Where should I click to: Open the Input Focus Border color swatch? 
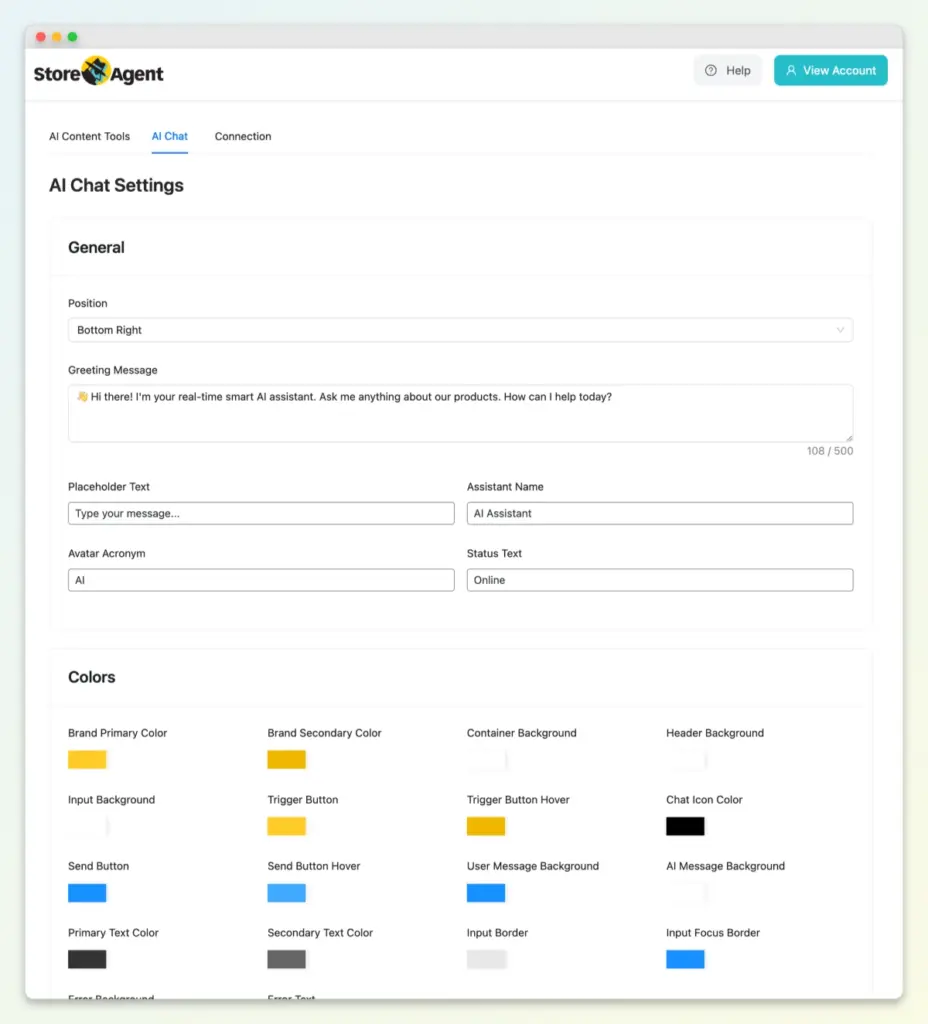click(686, 959)
